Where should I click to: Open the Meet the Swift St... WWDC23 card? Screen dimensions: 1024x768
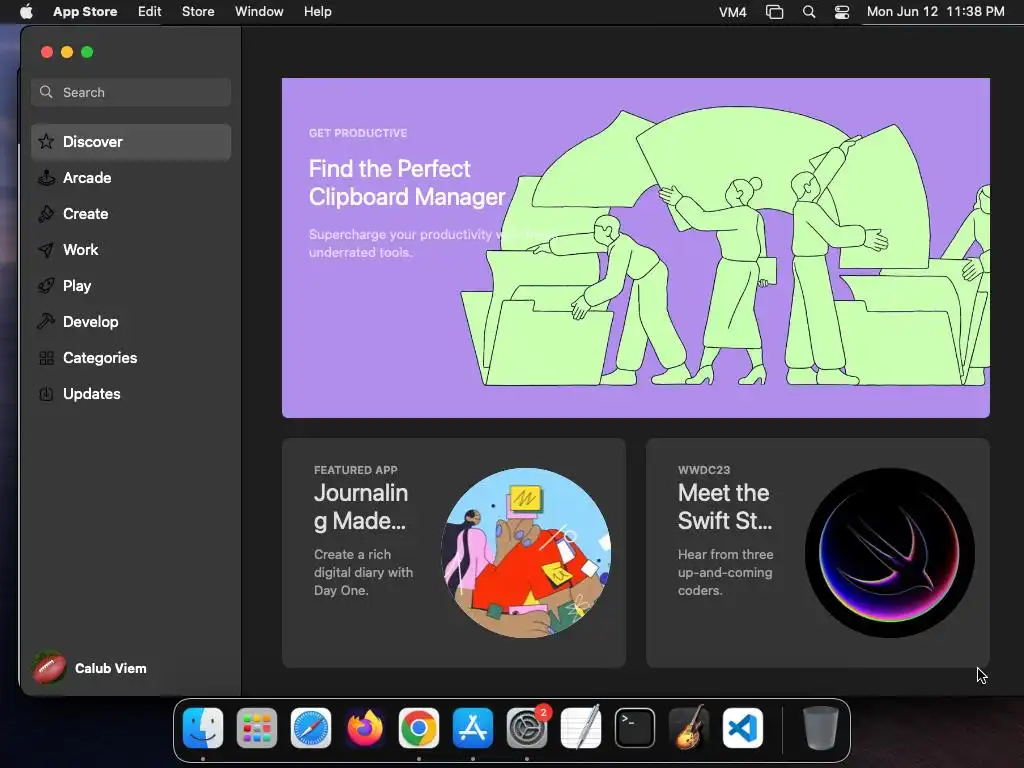pos(818,552)
